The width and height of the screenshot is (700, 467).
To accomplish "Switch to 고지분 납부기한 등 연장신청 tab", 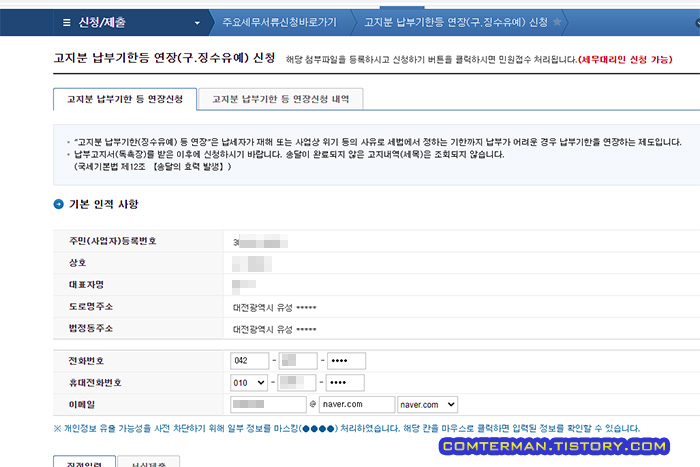I will point(125,99).
